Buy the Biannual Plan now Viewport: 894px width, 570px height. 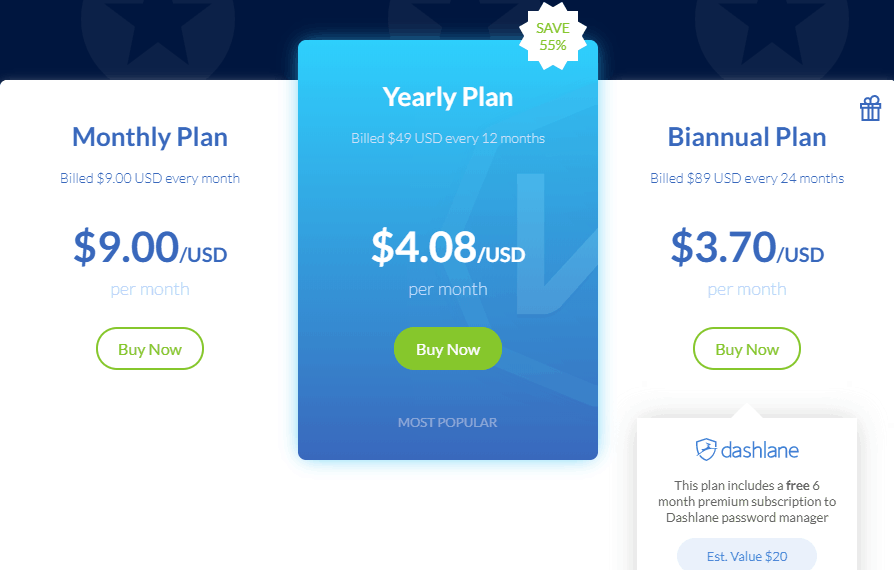747,348
